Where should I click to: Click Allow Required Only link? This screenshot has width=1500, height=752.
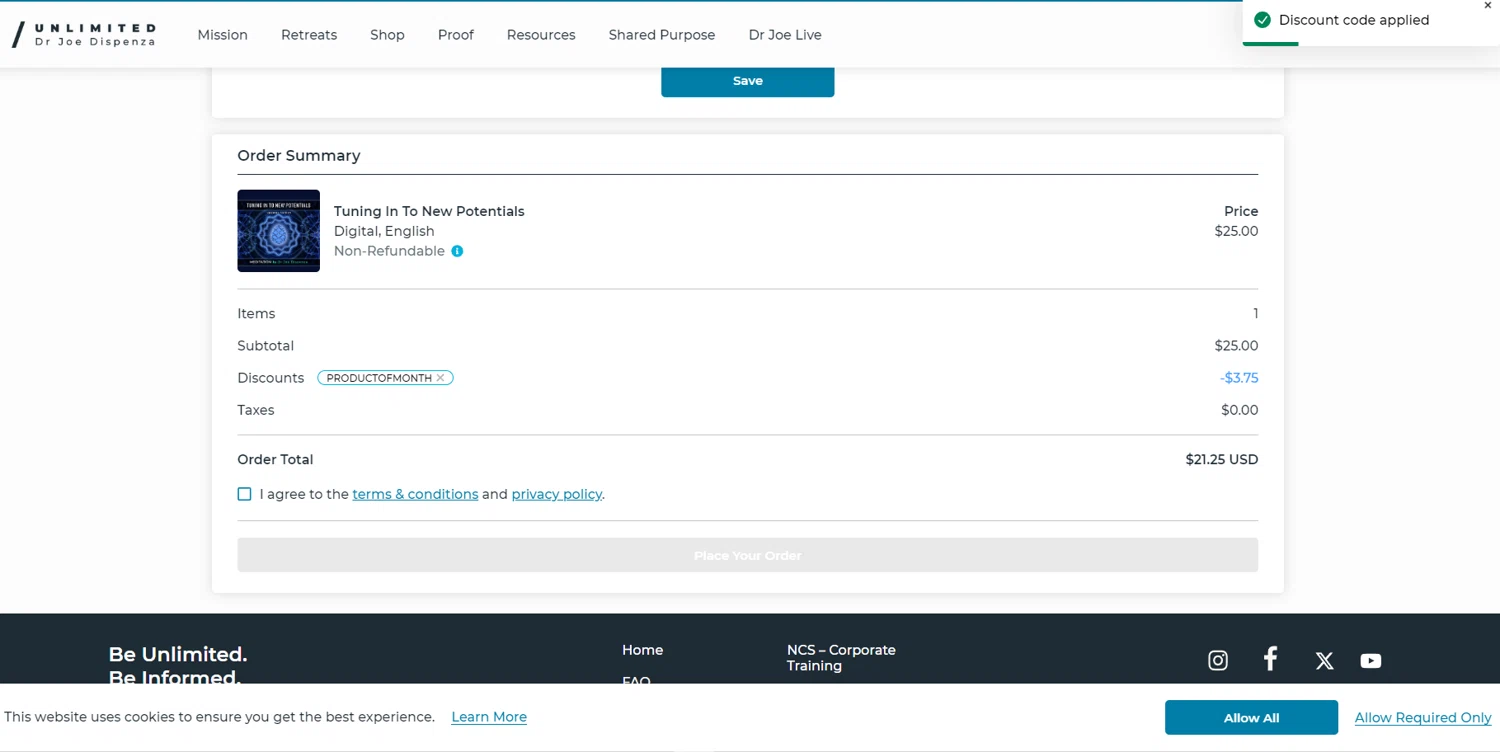[x=1423, y=718]
